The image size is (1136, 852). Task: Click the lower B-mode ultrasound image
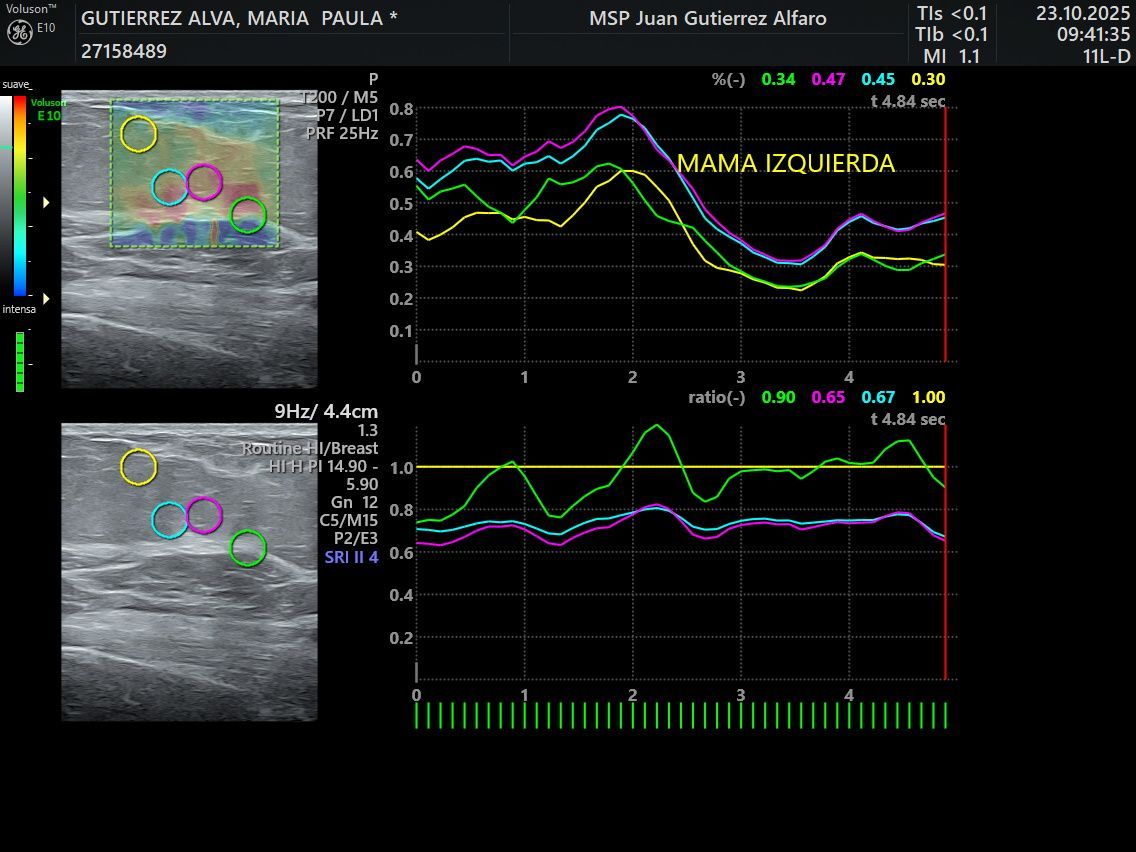point(189,572)
